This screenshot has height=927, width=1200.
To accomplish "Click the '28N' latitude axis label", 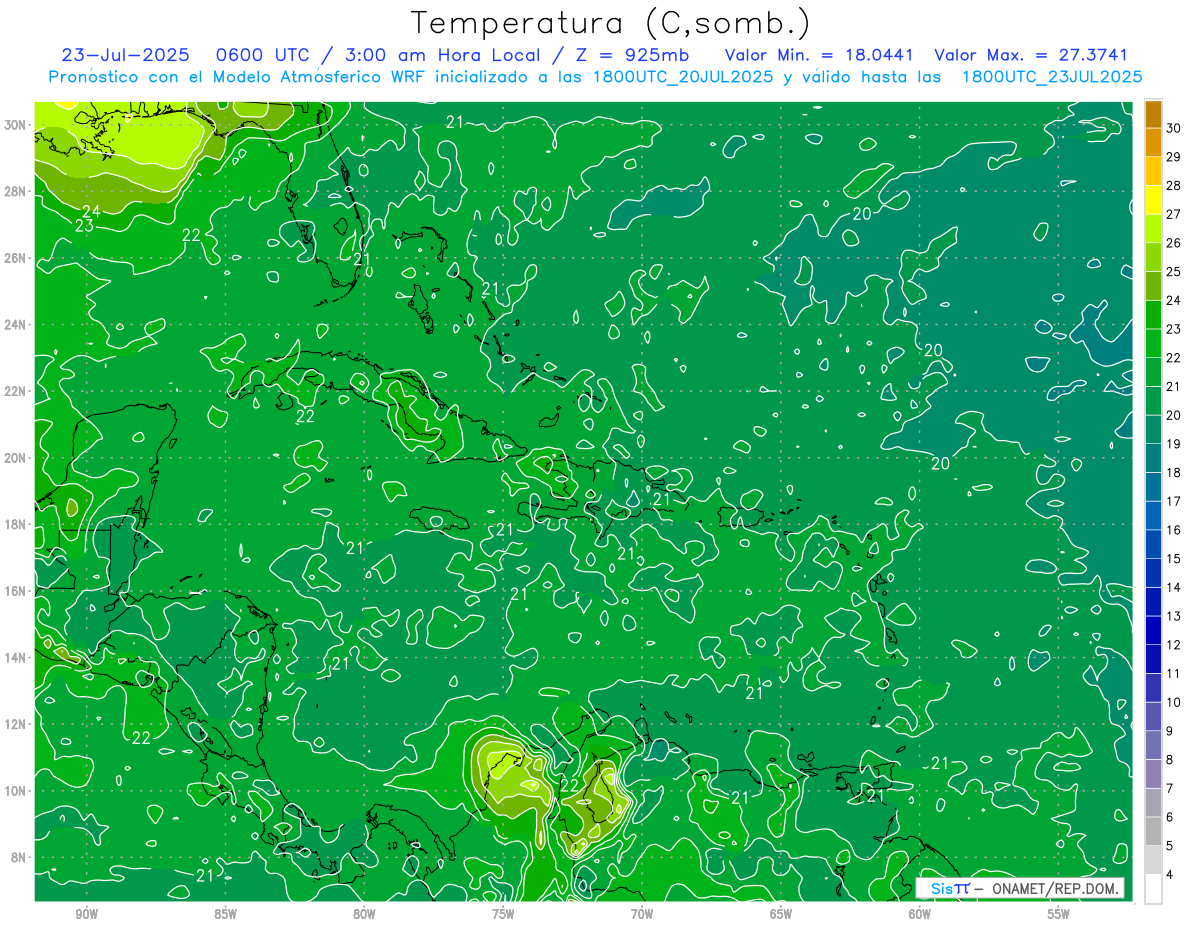I will point(16,191).
